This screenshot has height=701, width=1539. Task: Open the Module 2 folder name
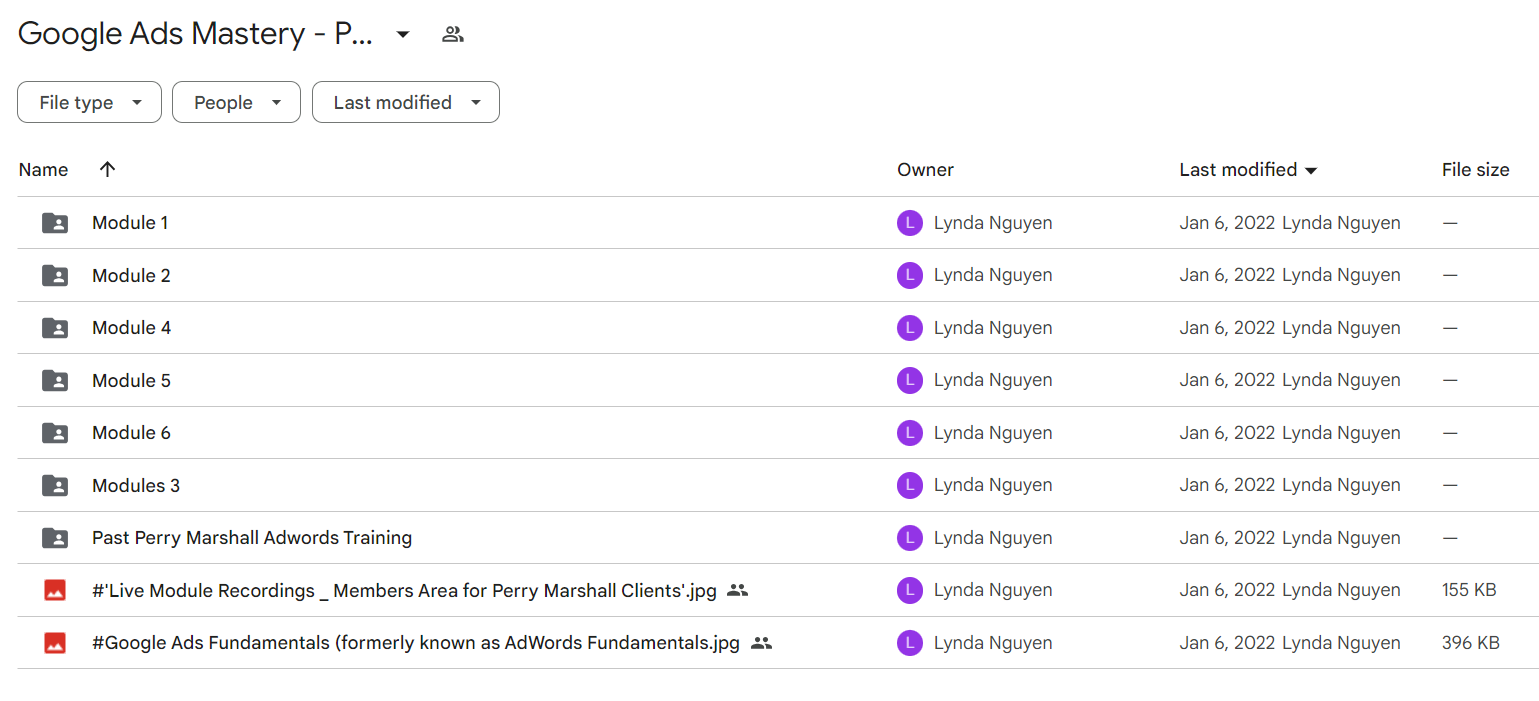[131, 275]
